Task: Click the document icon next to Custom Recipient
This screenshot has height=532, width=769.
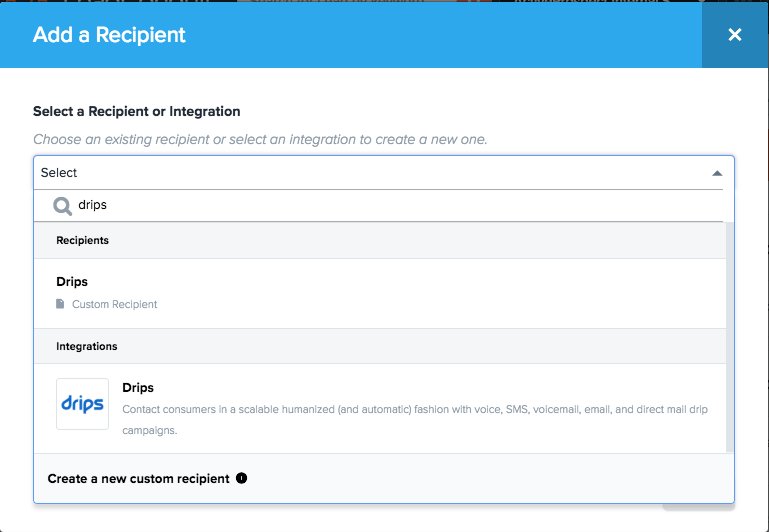Action: tap(61, 304)
